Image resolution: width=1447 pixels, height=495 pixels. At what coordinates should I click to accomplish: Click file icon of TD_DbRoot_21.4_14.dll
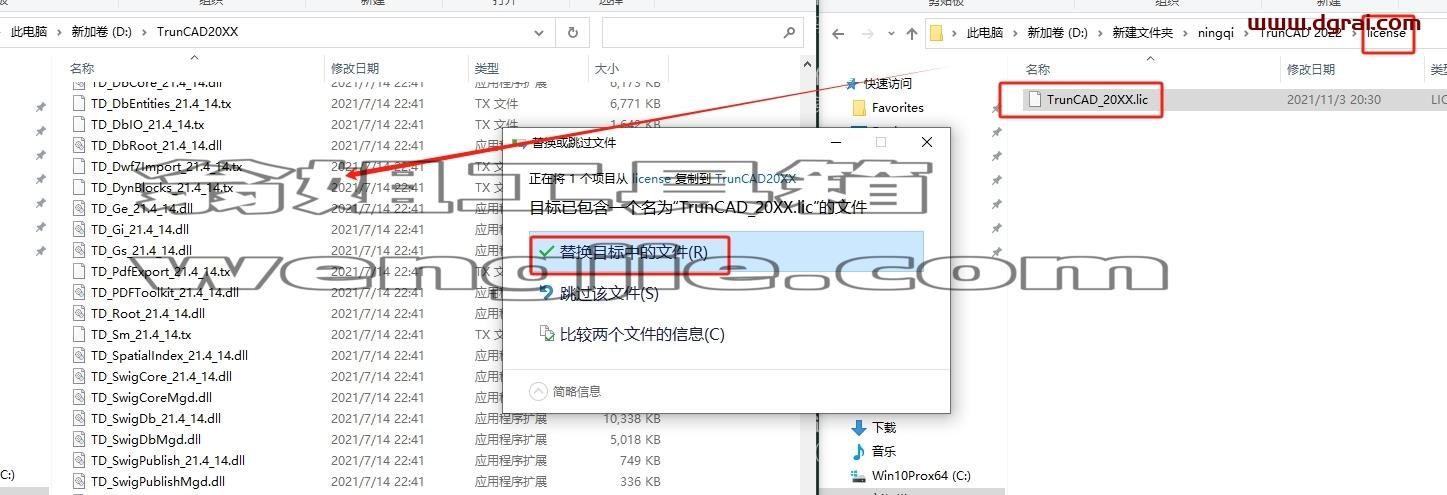pyautogui.click(x=80, y=145)
